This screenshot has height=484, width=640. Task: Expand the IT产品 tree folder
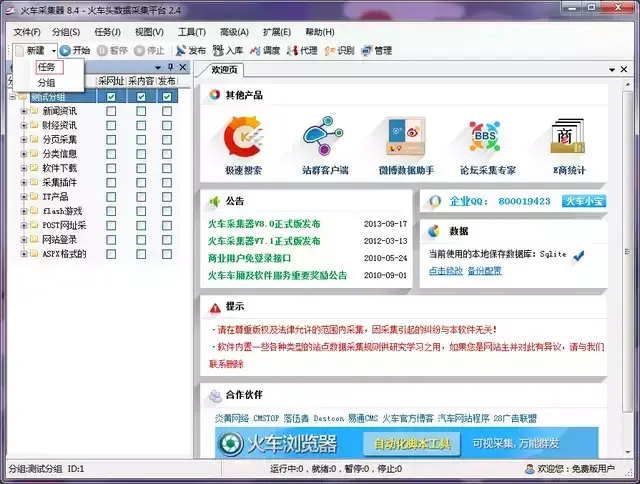coord(24,197)
